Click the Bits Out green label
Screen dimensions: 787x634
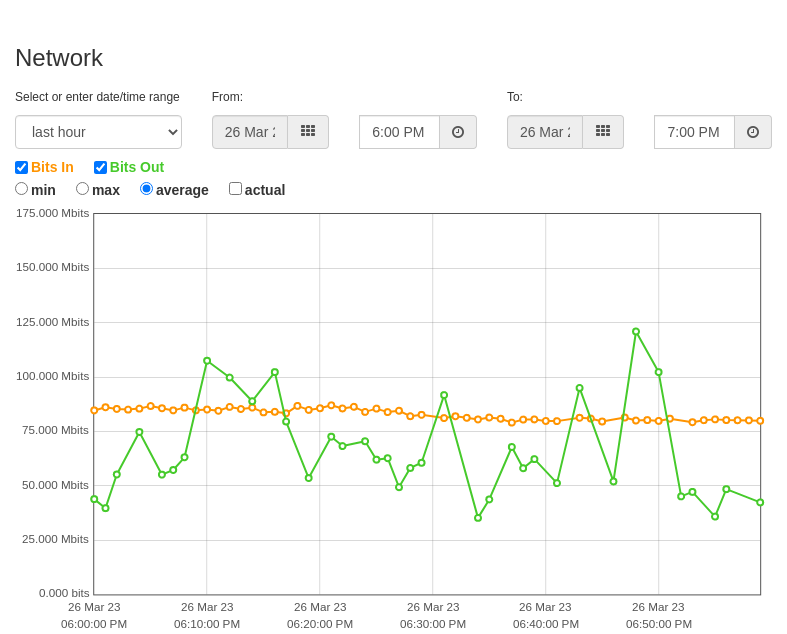click(137, 167)
